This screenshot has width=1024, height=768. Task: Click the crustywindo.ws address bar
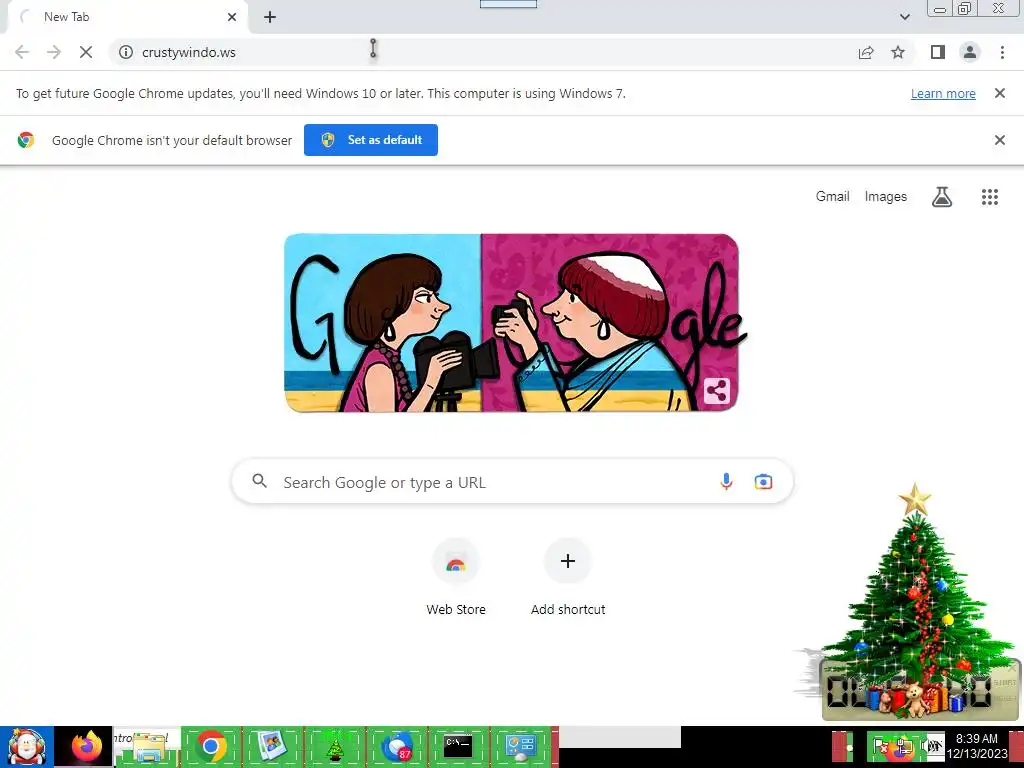483,52
